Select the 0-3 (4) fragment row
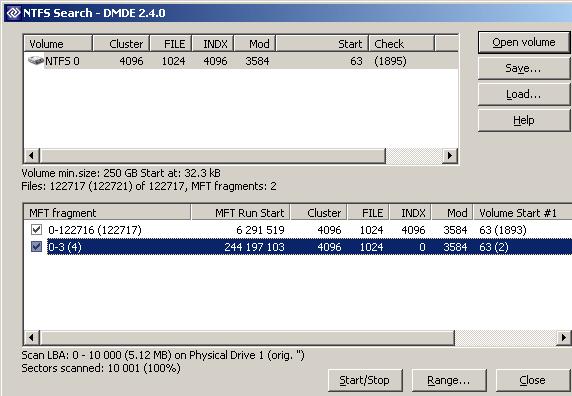Image resolution: width=572 pixels, height=396 pixels. 298,247
